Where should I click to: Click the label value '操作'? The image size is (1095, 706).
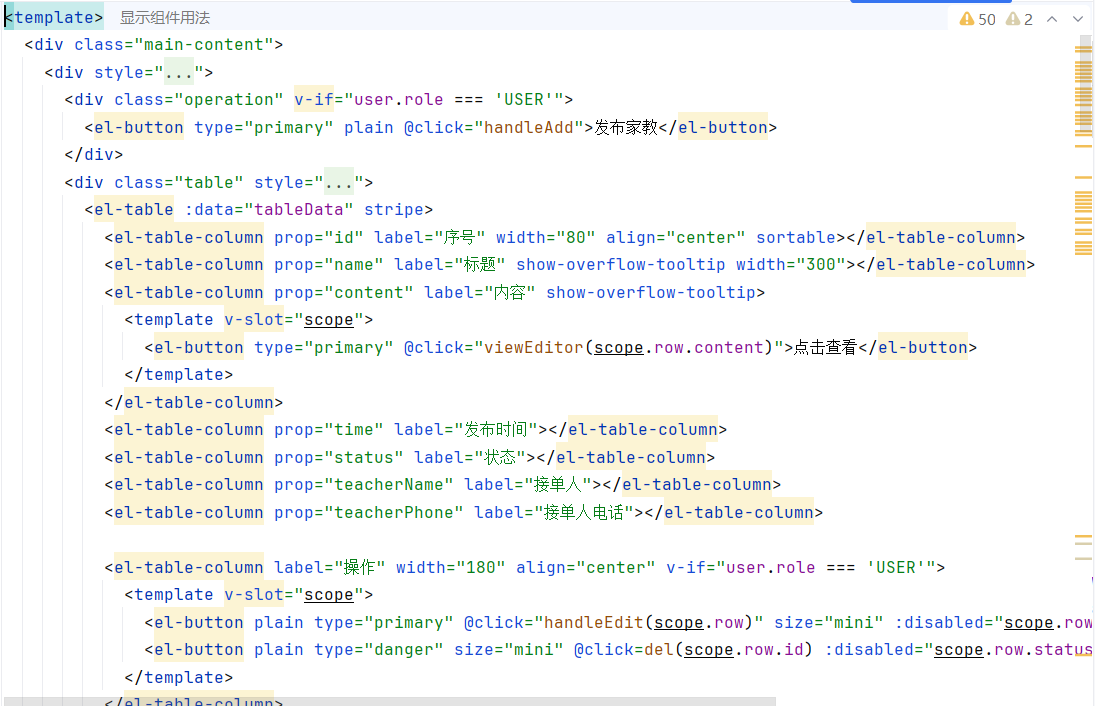360,567
